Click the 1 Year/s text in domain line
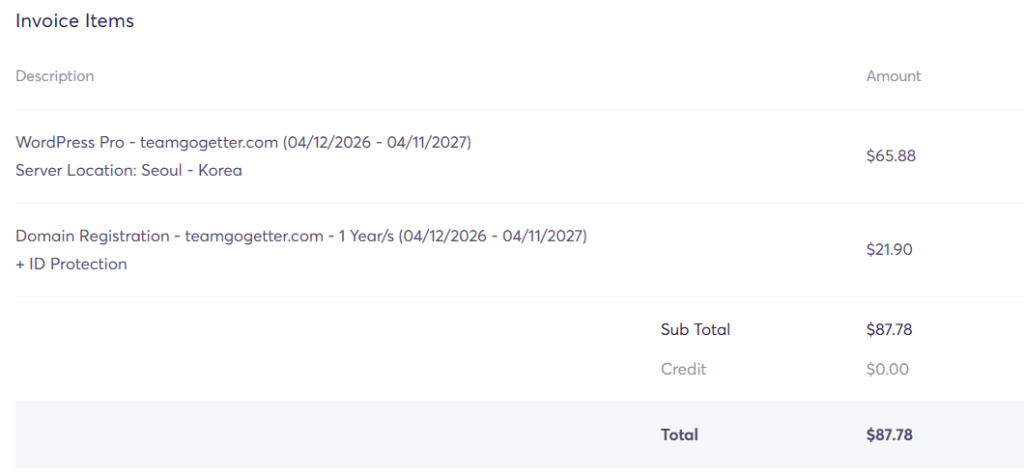Screen dimensions: 1024x475 click(x=366, y=236)
